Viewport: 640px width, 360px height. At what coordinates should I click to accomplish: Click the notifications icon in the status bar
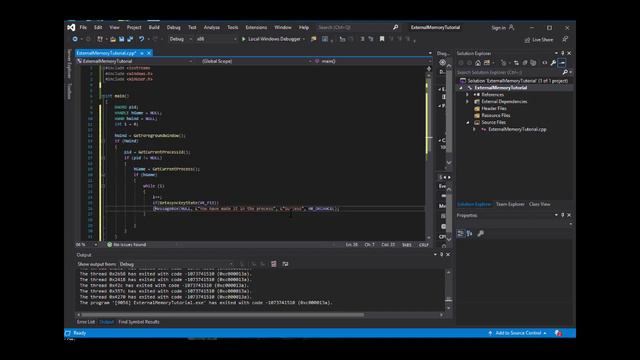(x=558, y=333)
